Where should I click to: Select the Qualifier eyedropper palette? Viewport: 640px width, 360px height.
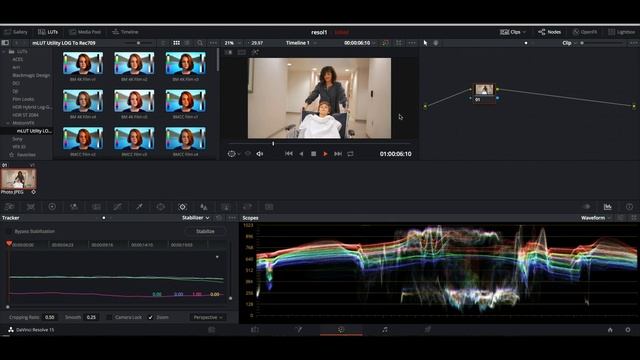tap(139, 207)
